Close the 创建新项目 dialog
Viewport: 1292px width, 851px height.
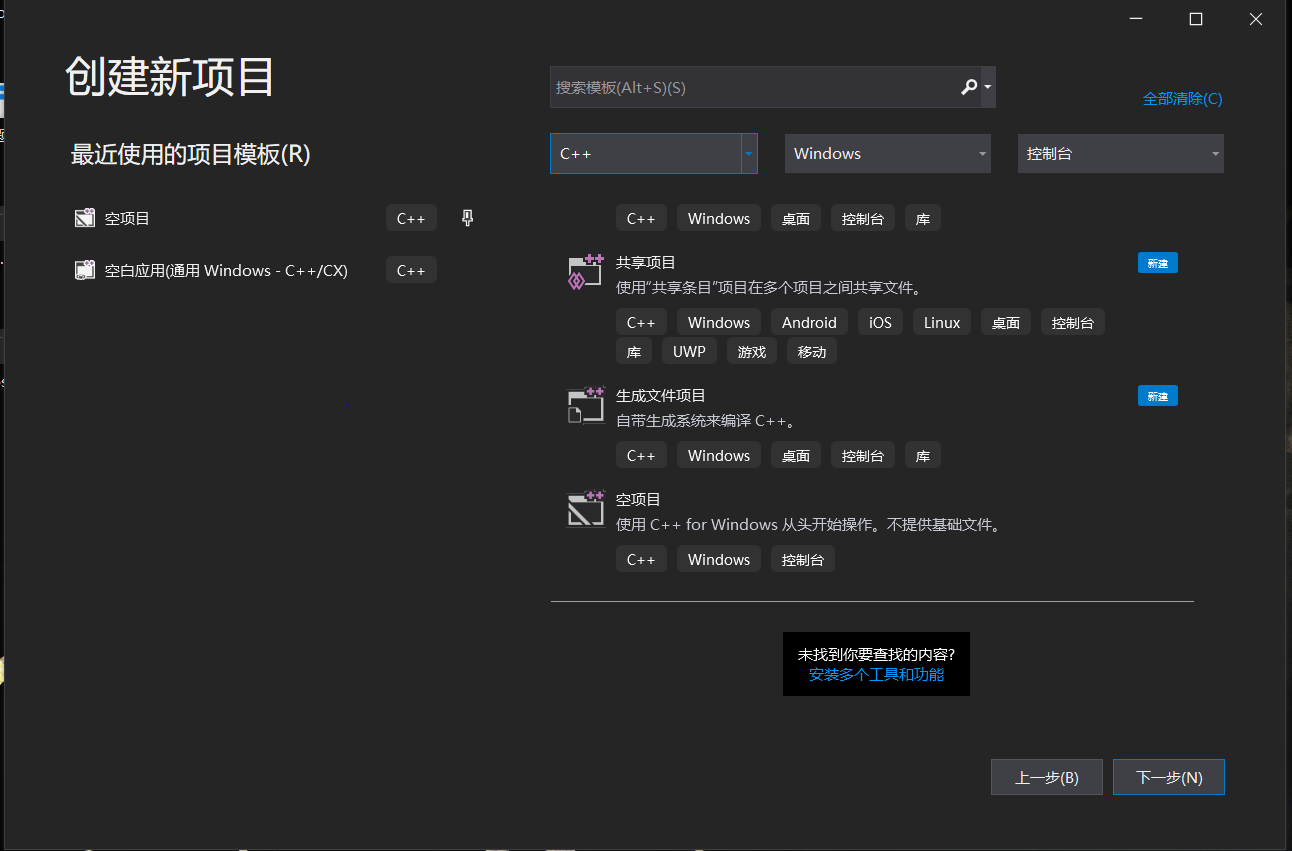[1256, 19]
